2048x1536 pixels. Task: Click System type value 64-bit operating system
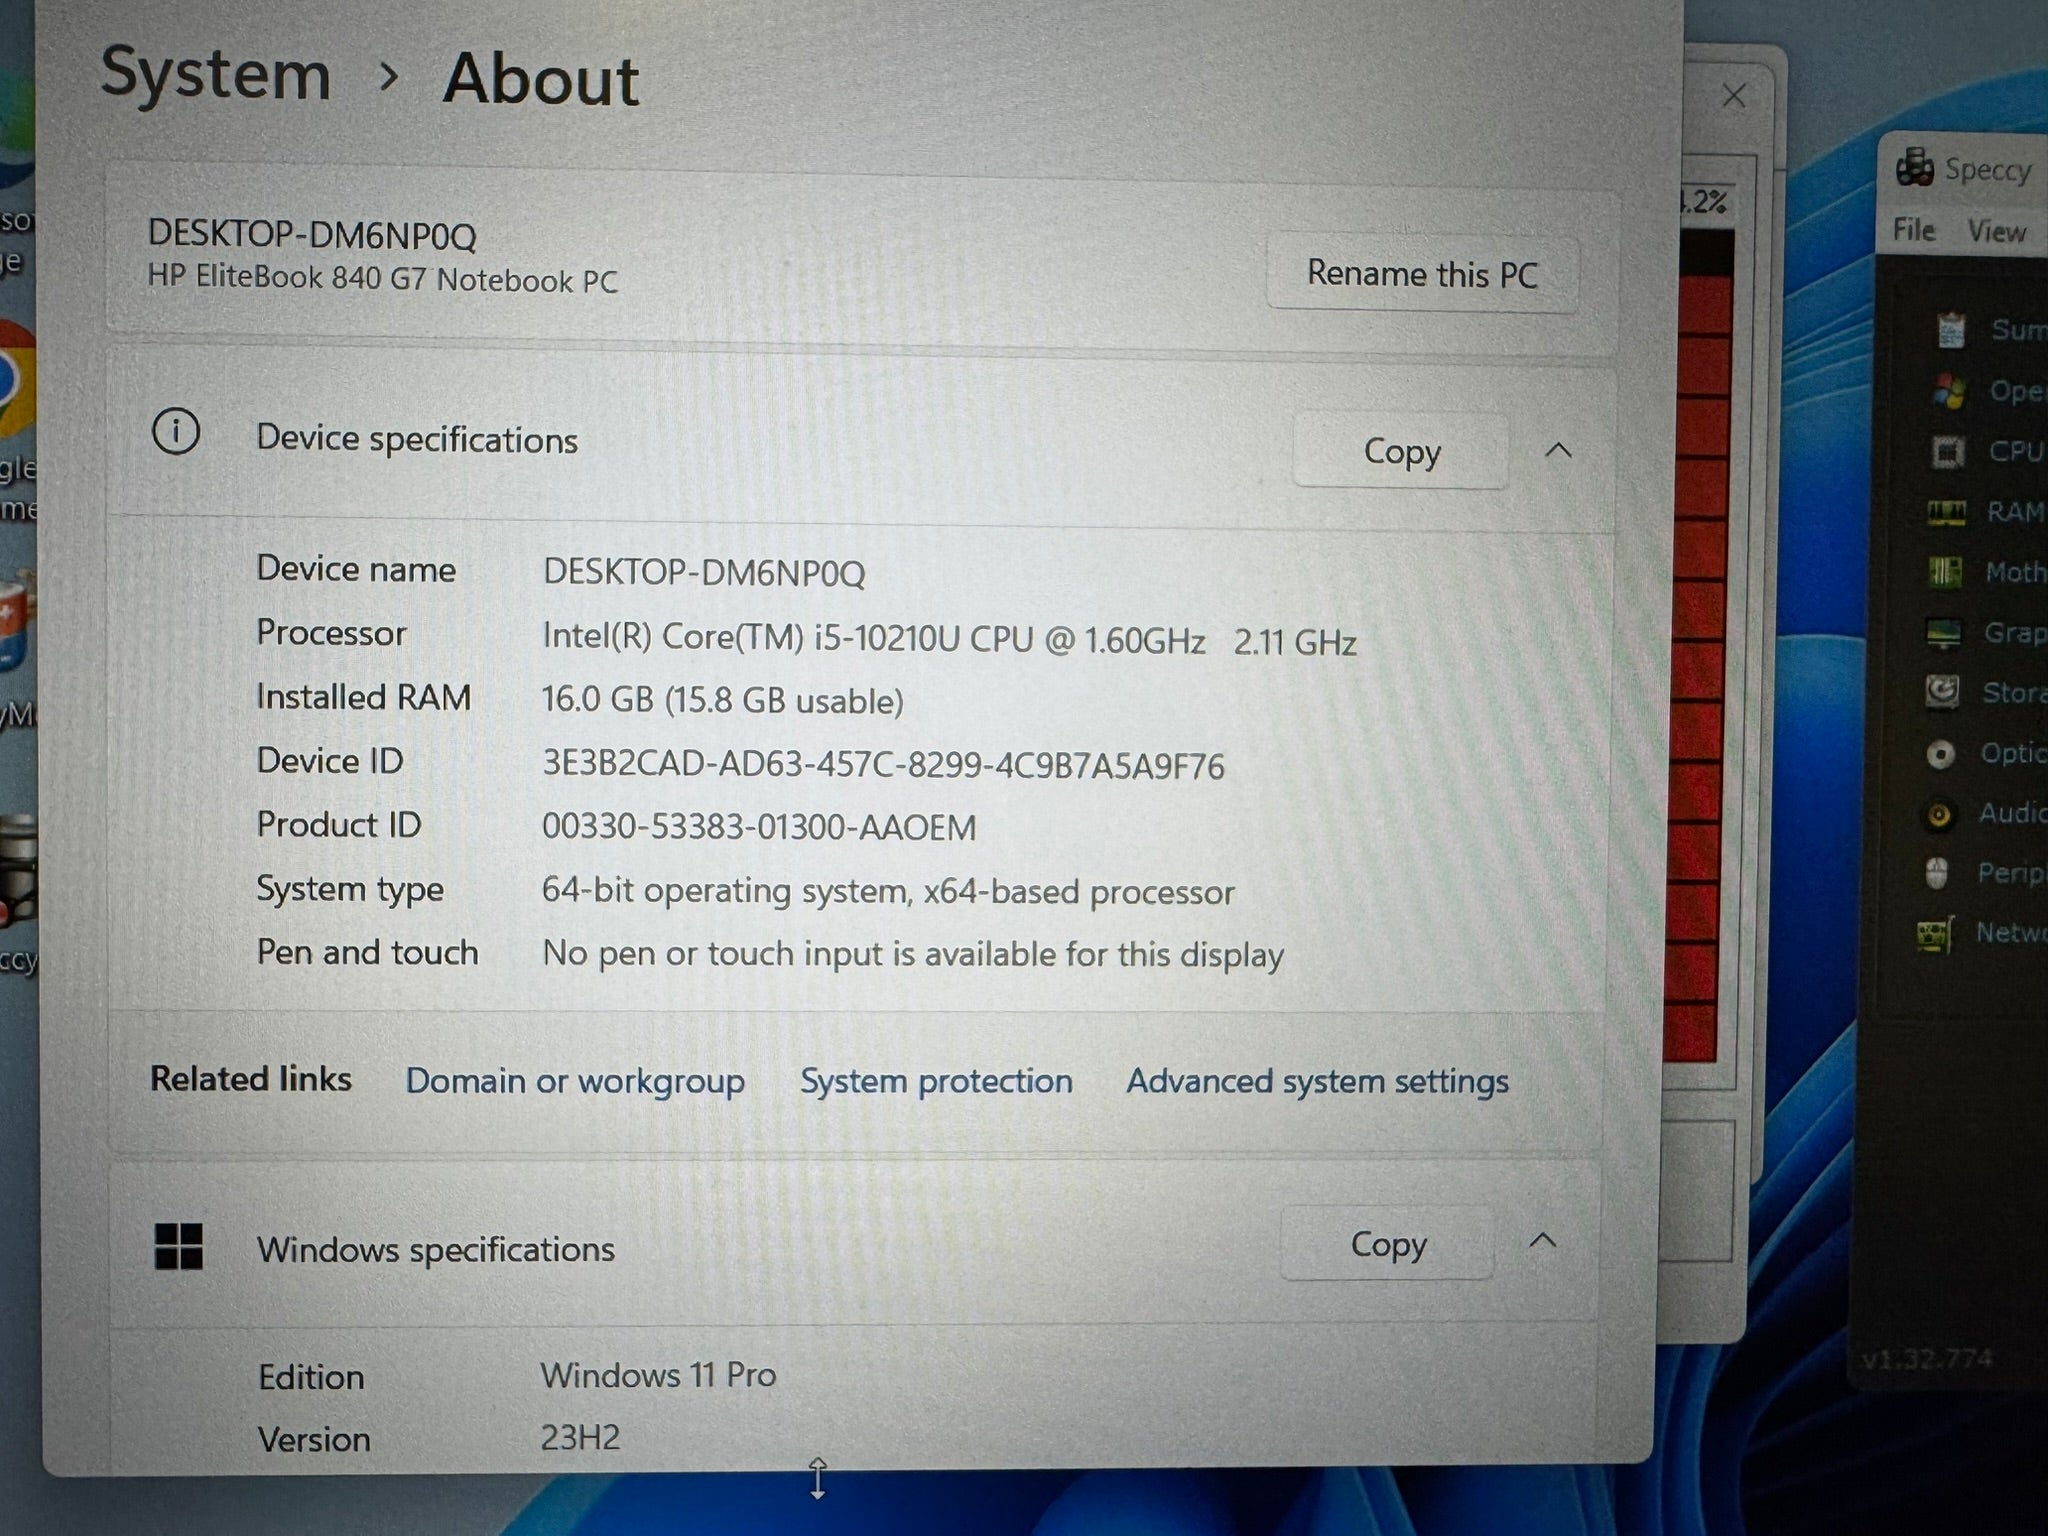pyautogui.click(x=888, y=891)
